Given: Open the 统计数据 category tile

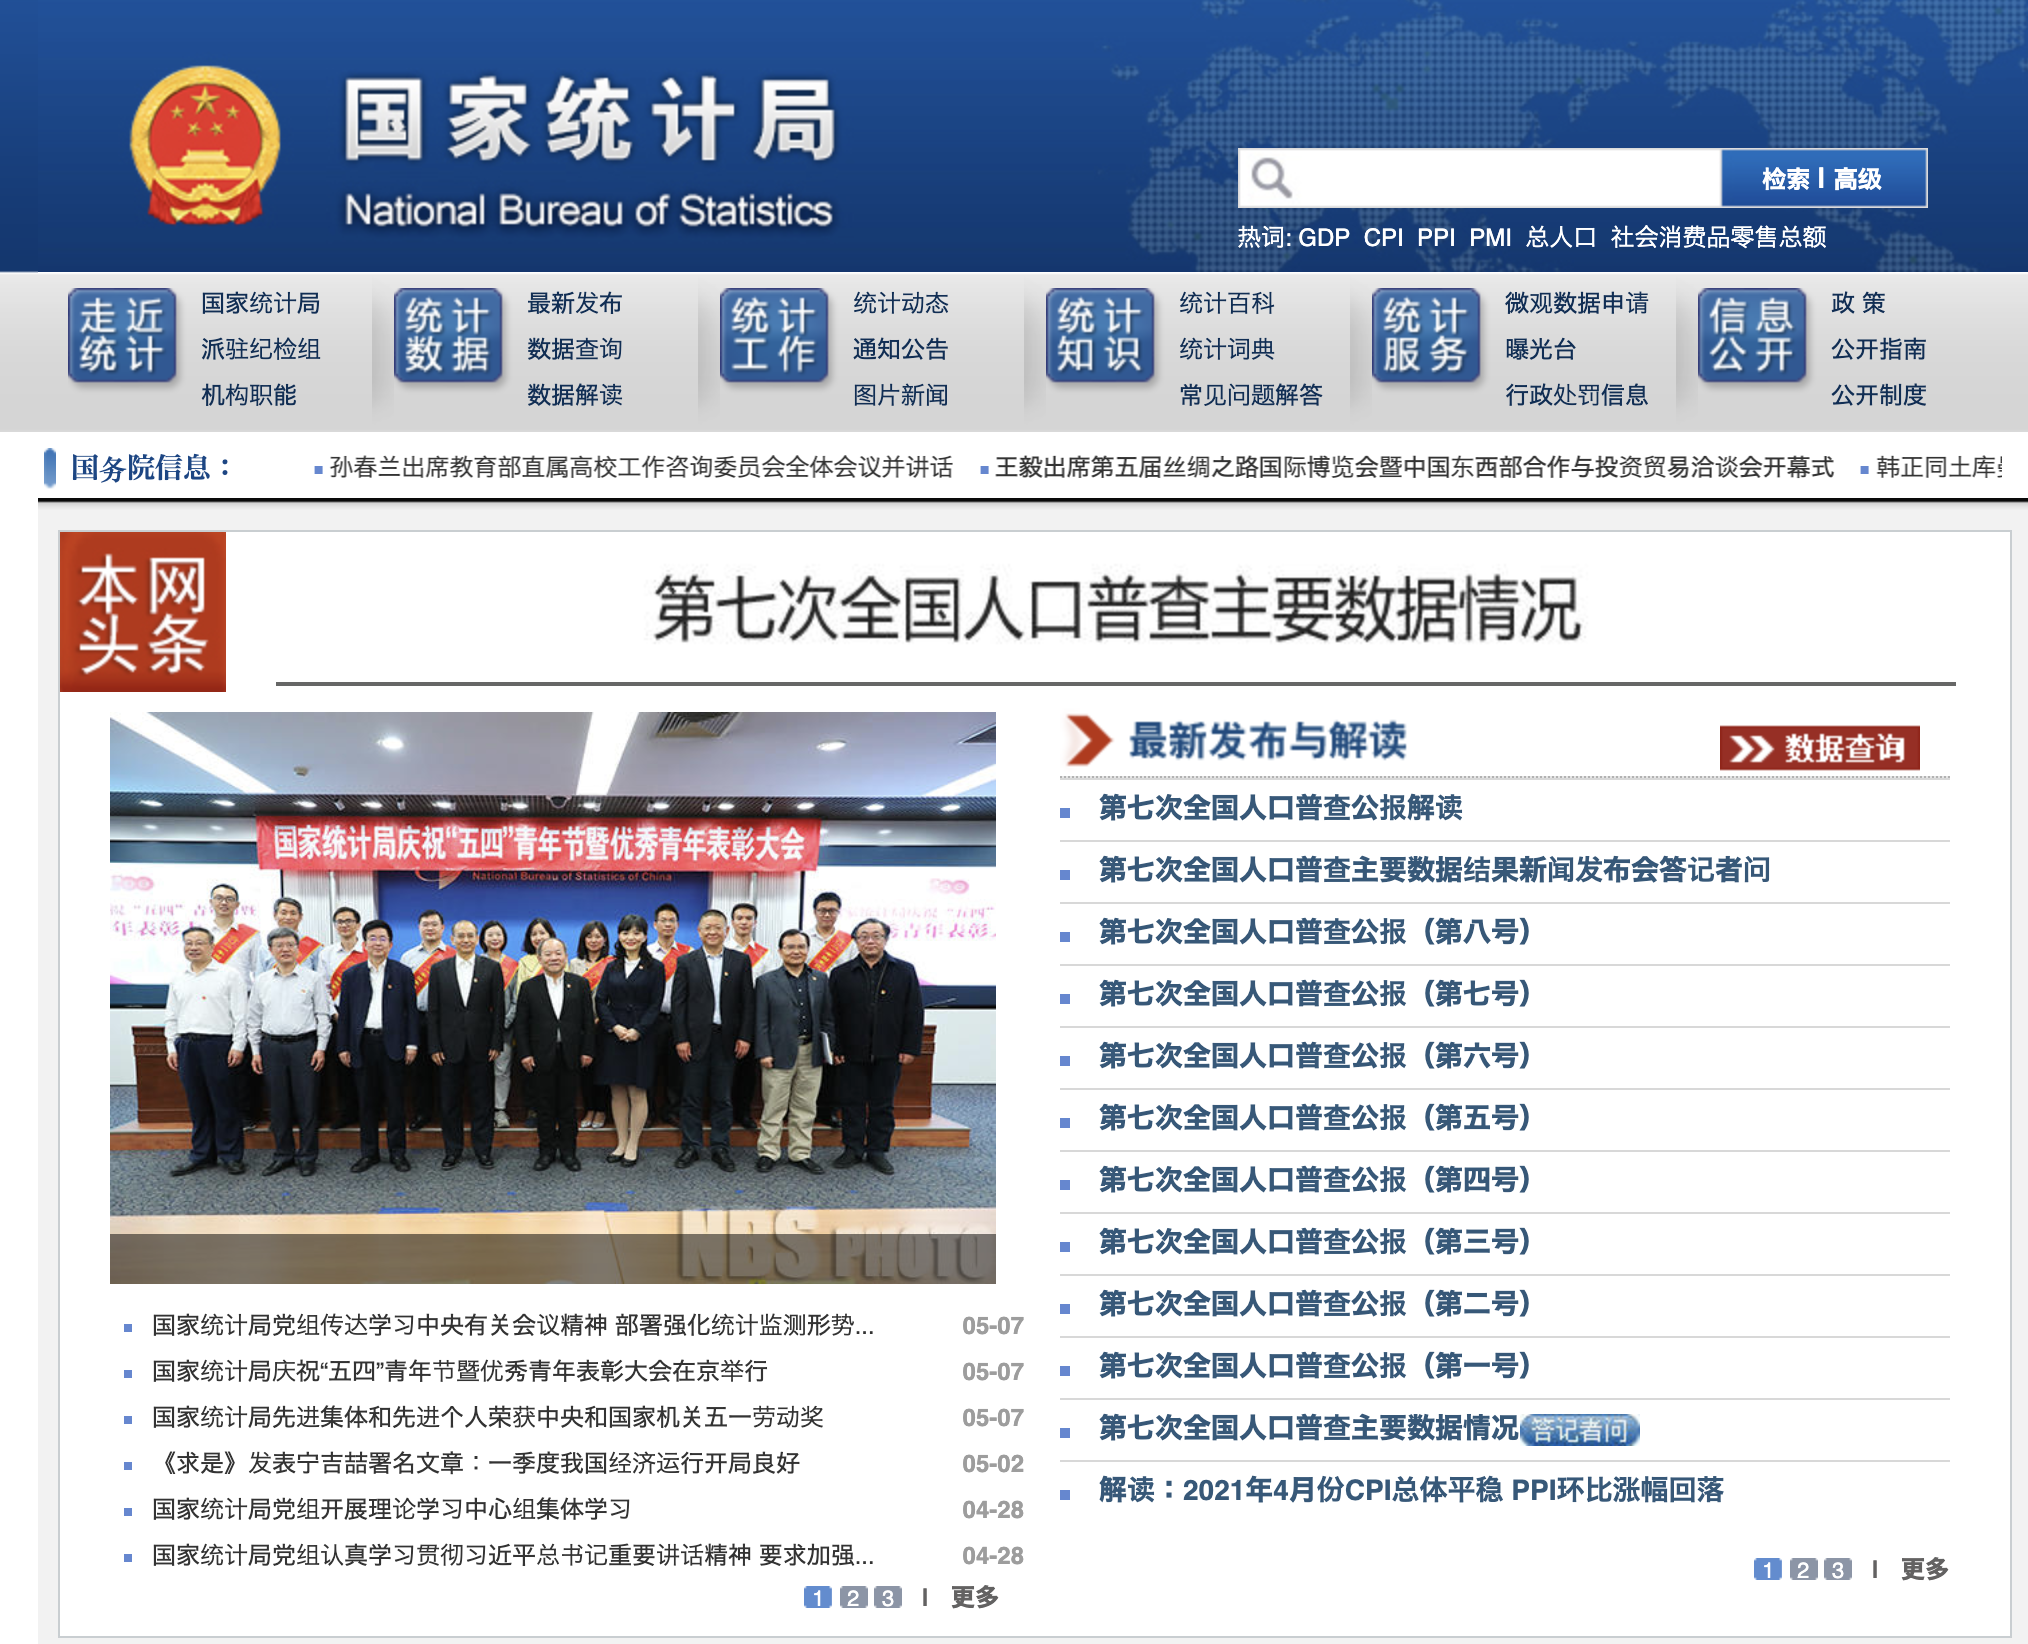Looking at the screenshot, I should pos(448,335).
